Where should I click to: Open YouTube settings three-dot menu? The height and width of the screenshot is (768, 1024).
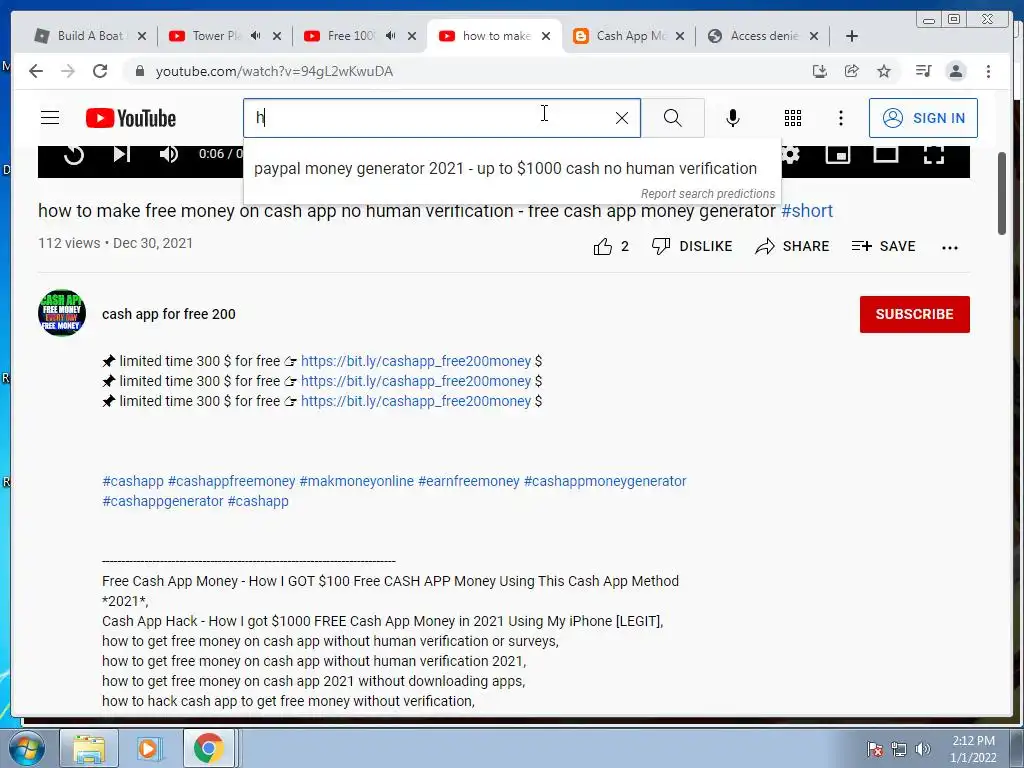click(x=841, y=118)
